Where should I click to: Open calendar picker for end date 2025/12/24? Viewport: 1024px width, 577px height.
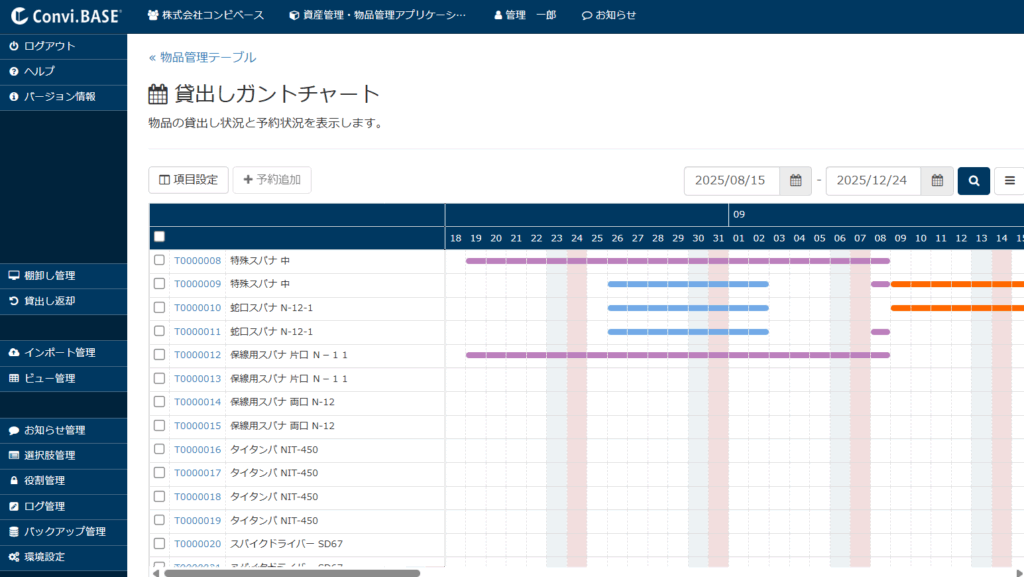937,181
